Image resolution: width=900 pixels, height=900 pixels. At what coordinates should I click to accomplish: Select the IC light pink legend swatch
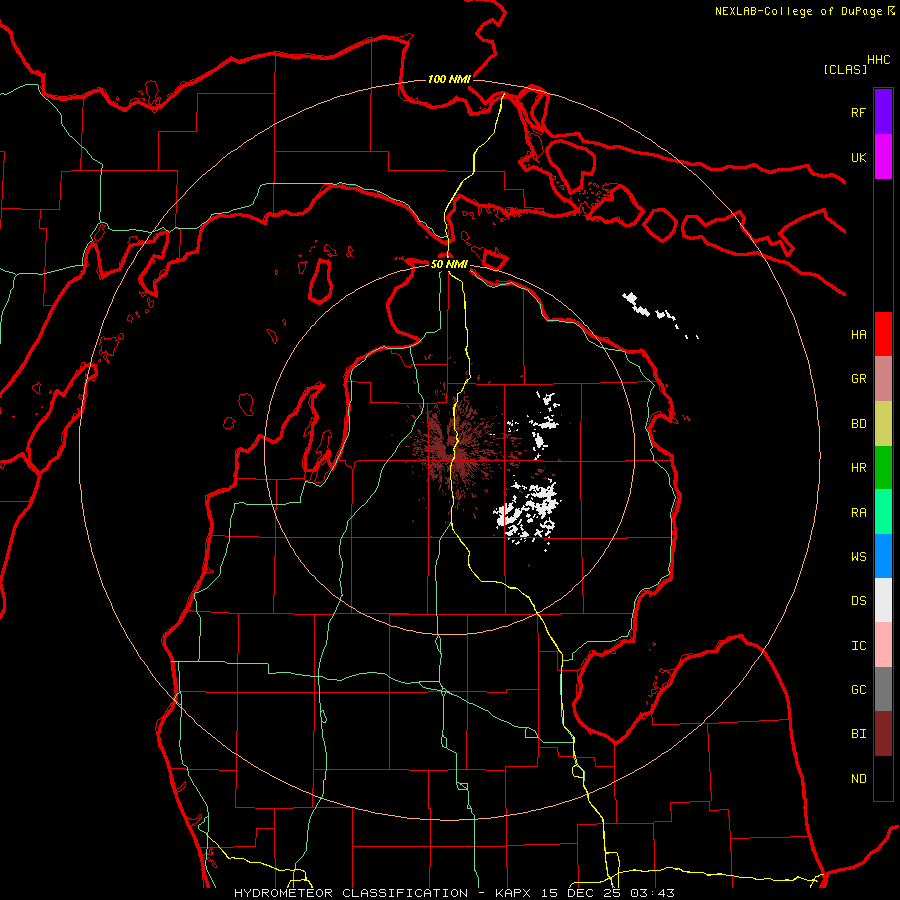pyautogui.click(x=883, y=645)
